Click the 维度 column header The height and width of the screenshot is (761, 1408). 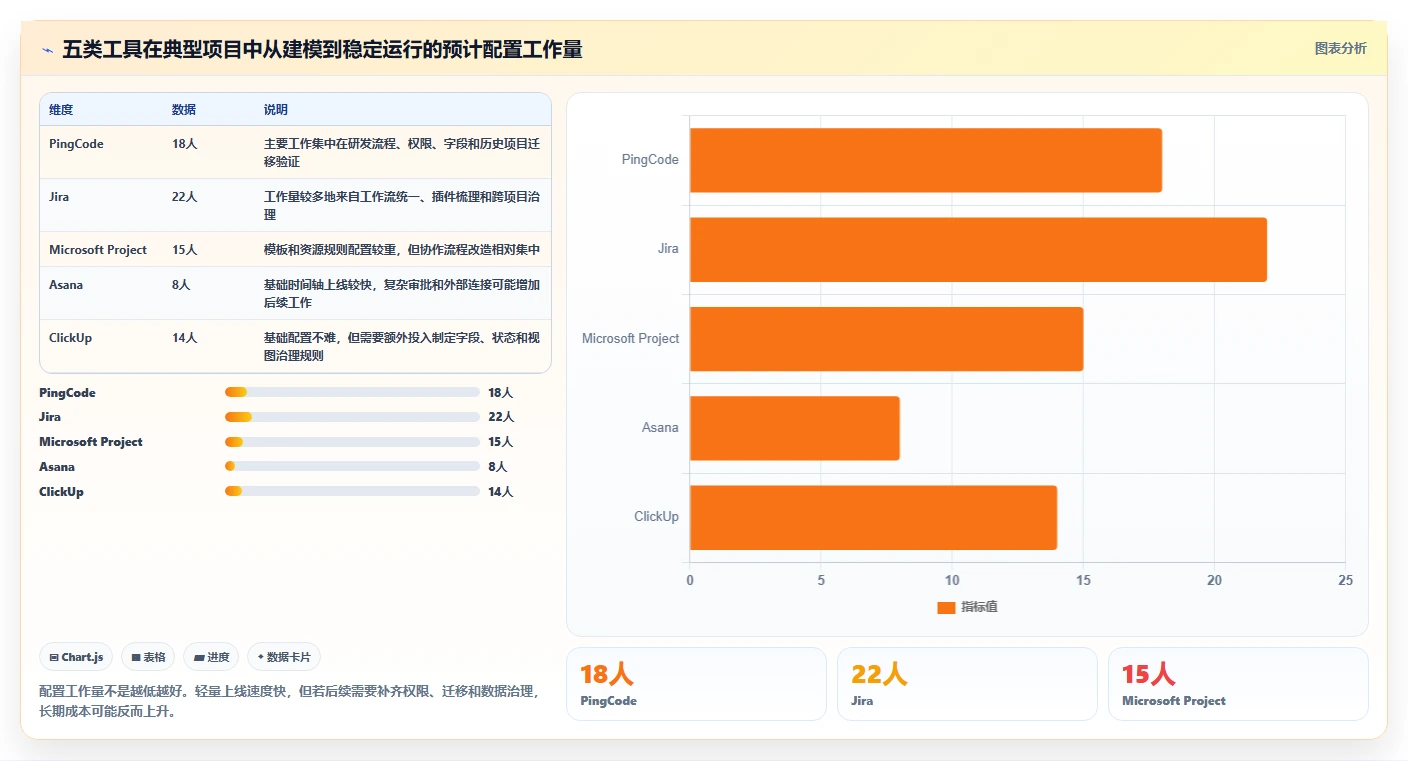coord(61,110)
